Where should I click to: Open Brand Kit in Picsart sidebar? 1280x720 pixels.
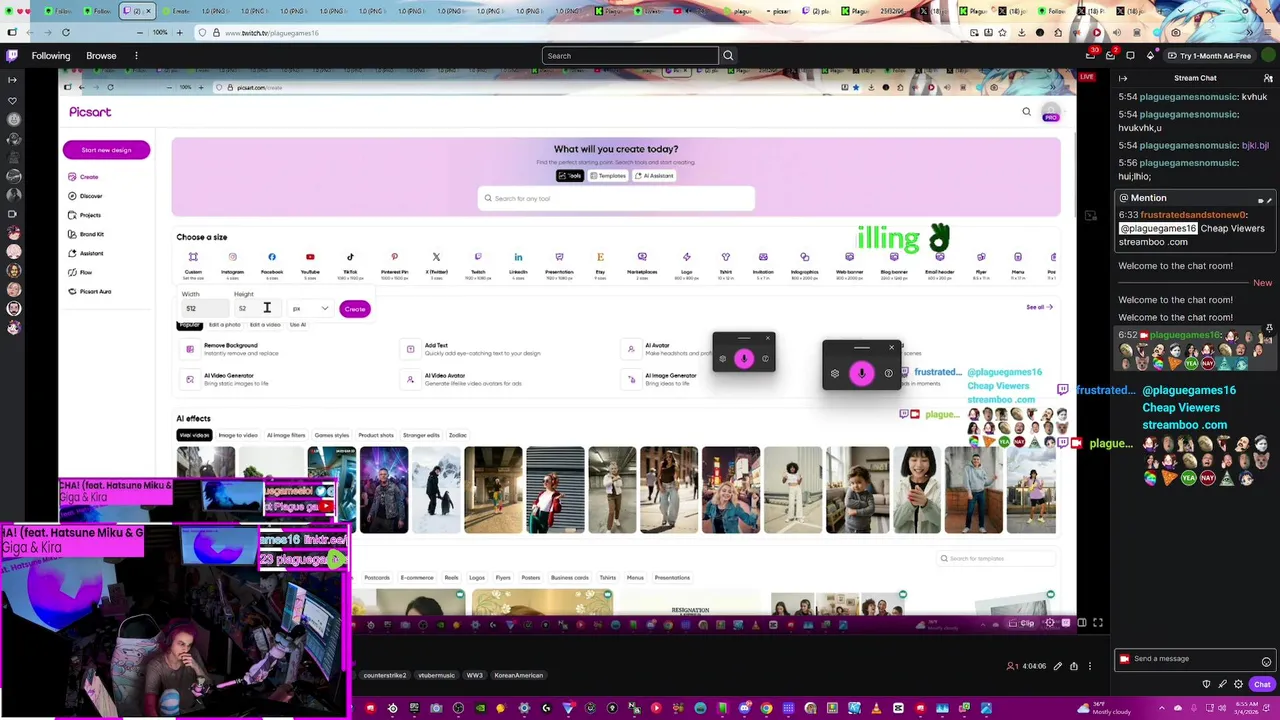pos(85,234)
